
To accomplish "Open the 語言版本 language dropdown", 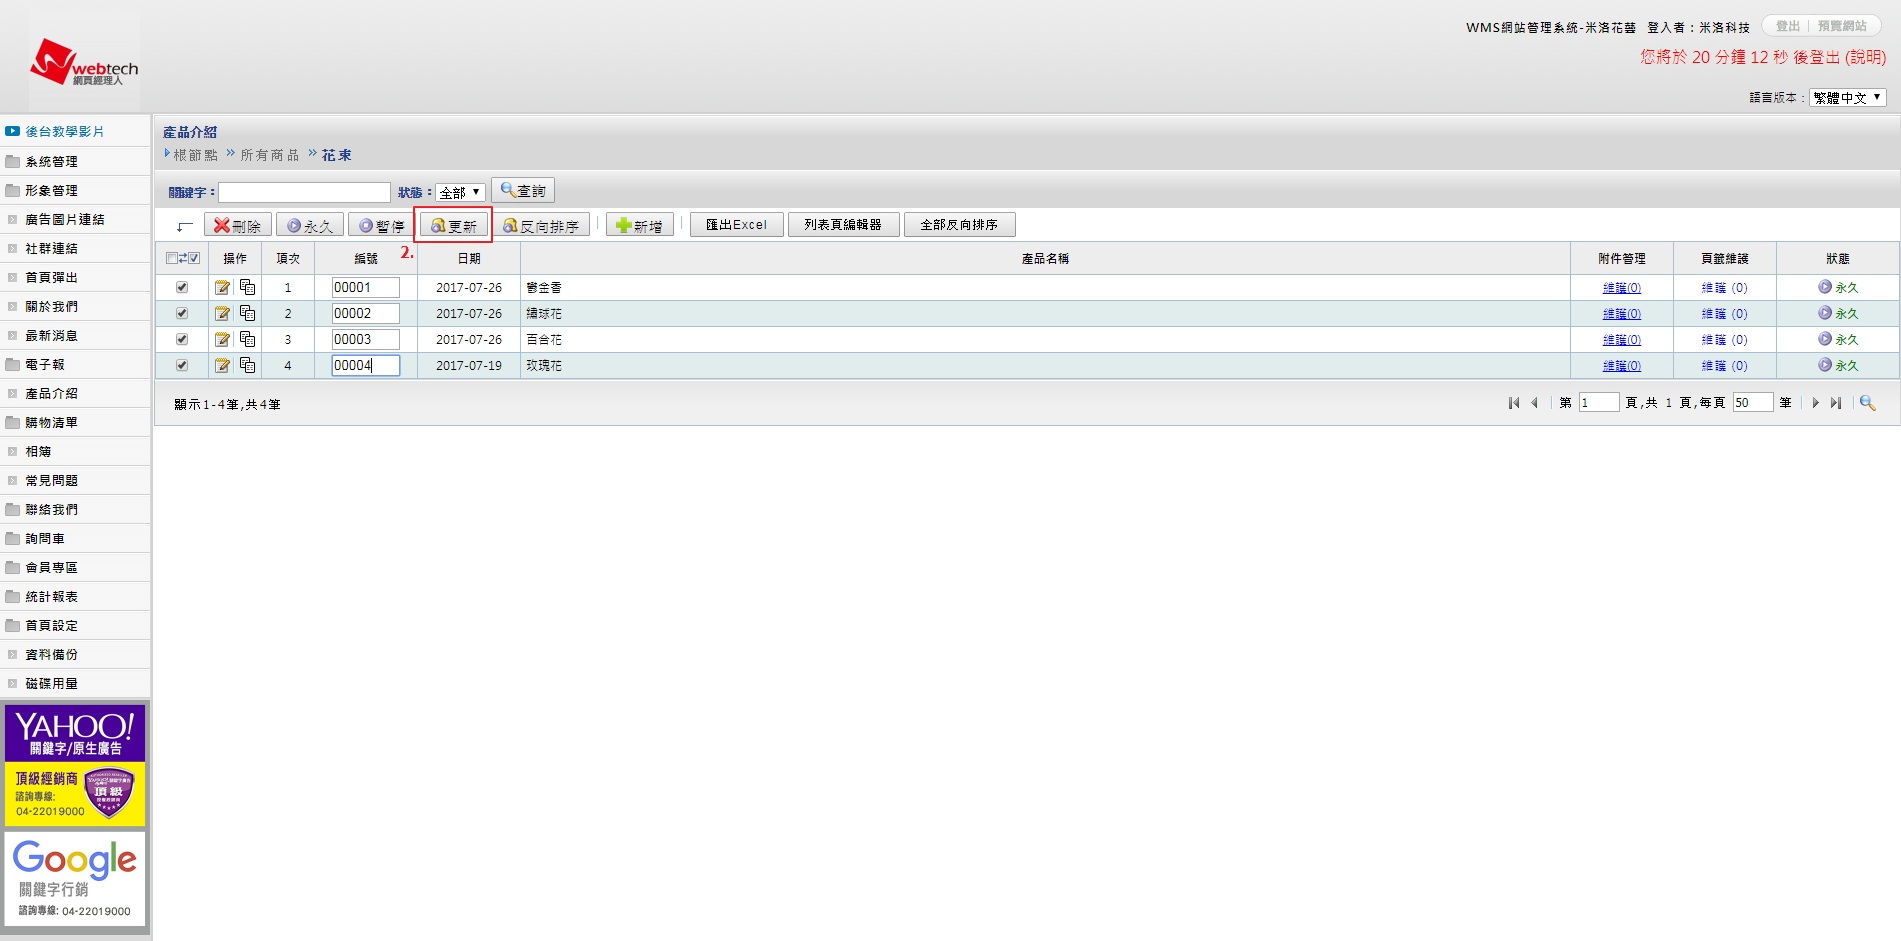I will tap(1846, 98).
